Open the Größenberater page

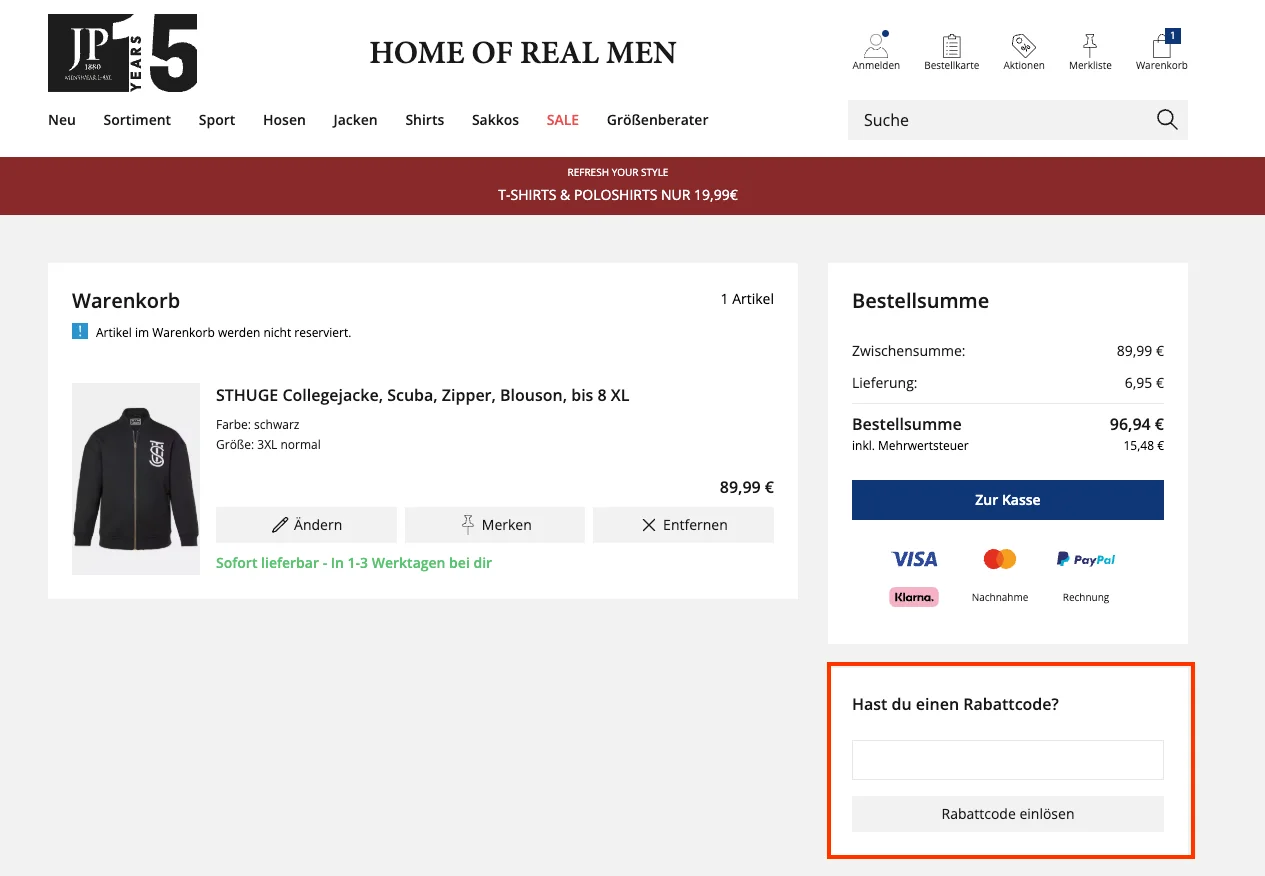click(657, 120)
